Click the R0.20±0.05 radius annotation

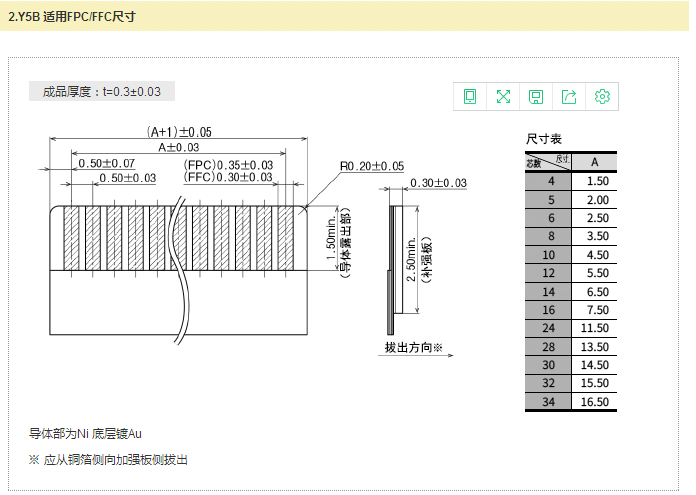(371, 166)
